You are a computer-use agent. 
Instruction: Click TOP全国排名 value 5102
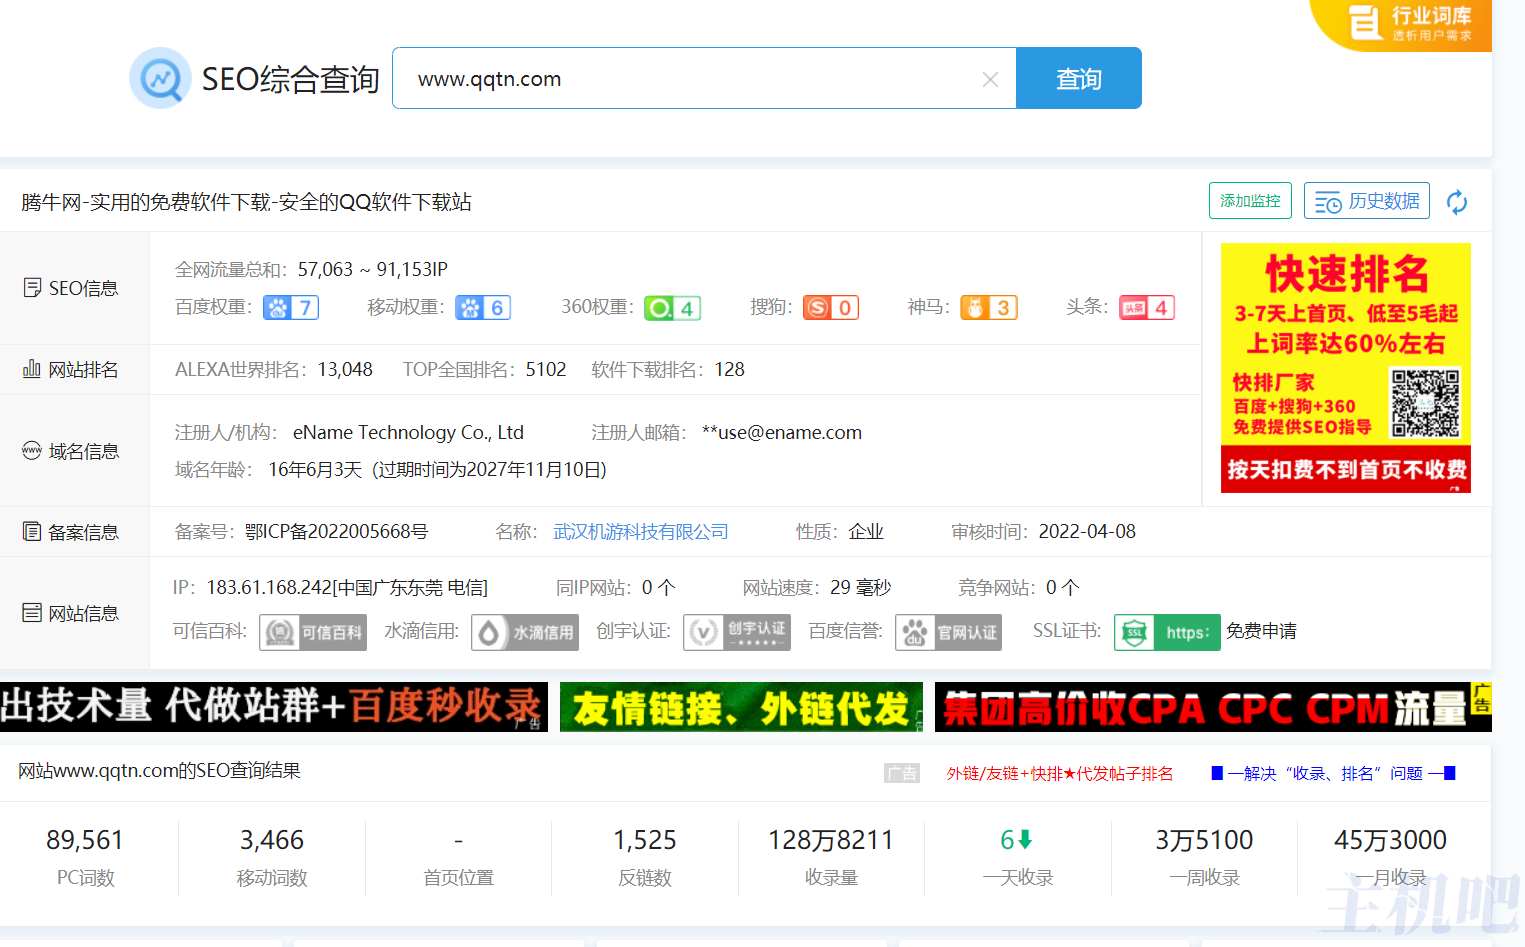click(546, 370)
